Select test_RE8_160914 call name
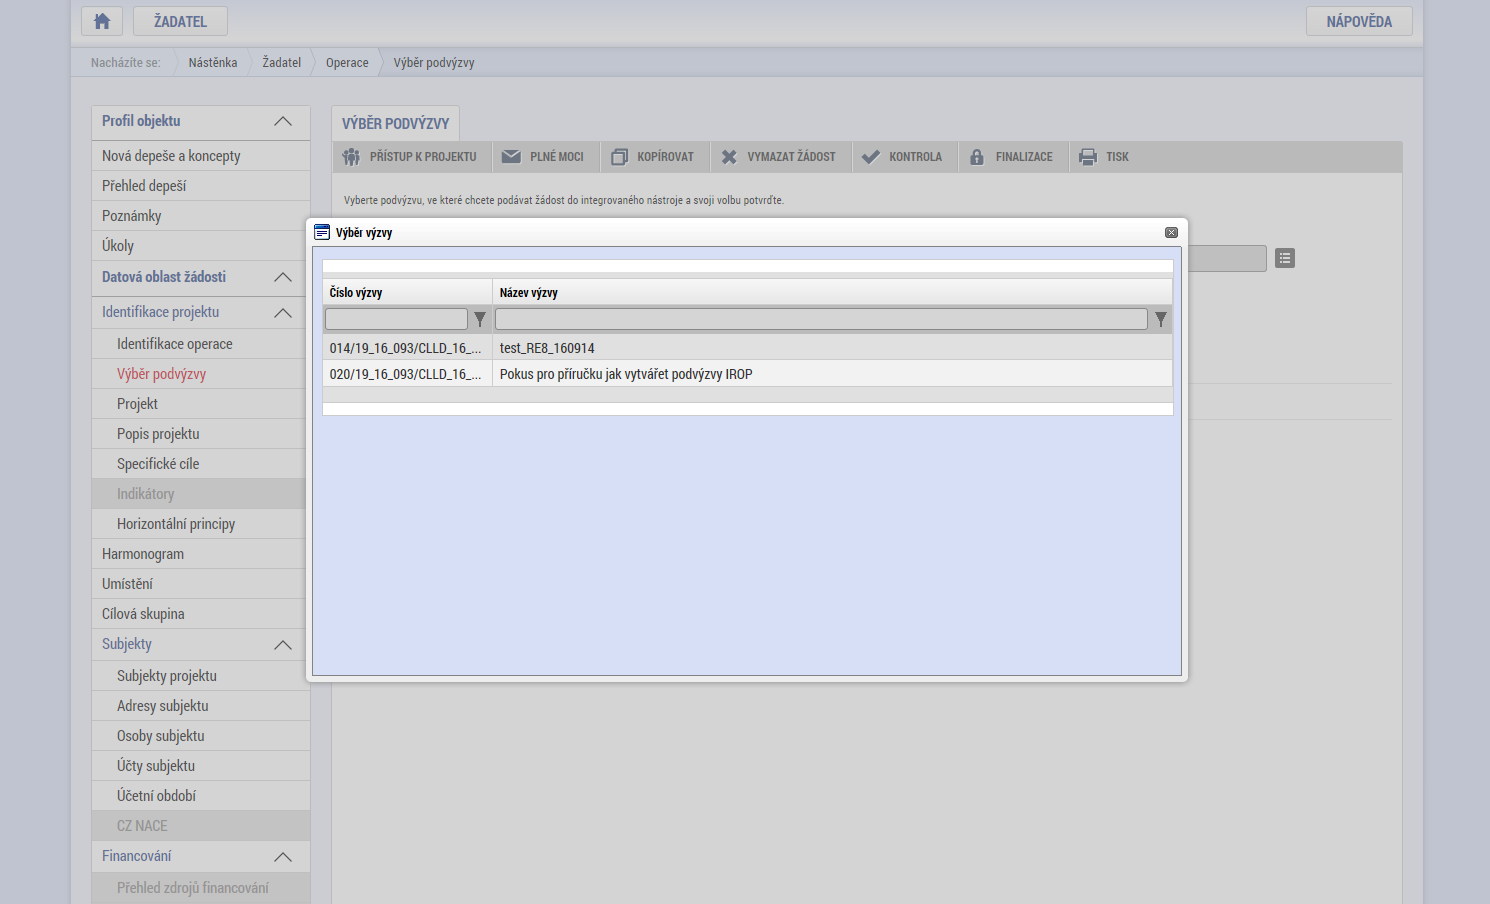 pos(547,348)
